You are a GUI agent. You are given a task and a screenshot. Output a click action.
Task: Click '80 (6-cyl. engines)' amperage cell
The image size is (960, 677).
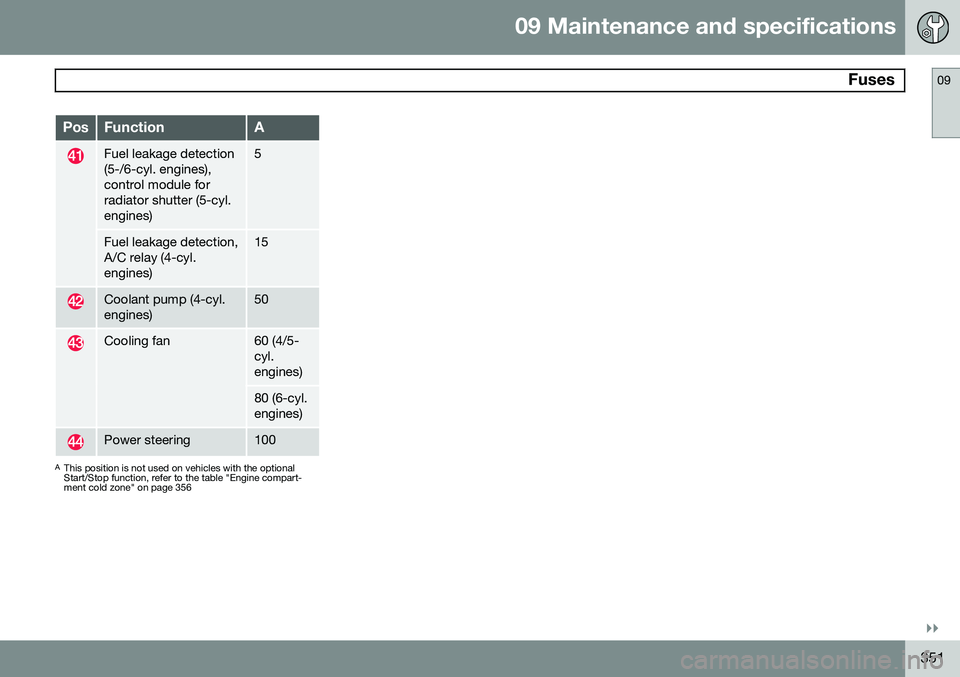pyautogui.click(x=283, y=406)
